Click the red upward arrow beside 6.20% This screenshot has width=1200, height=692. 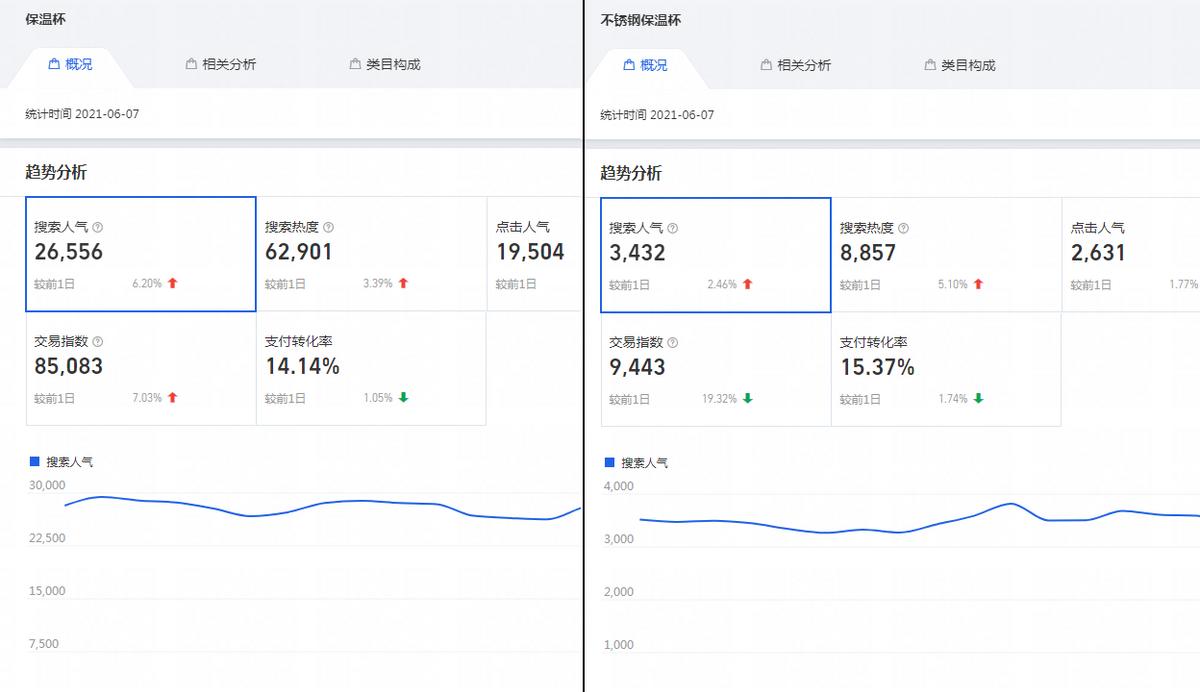pyautogui.click(x=172, y=283)
